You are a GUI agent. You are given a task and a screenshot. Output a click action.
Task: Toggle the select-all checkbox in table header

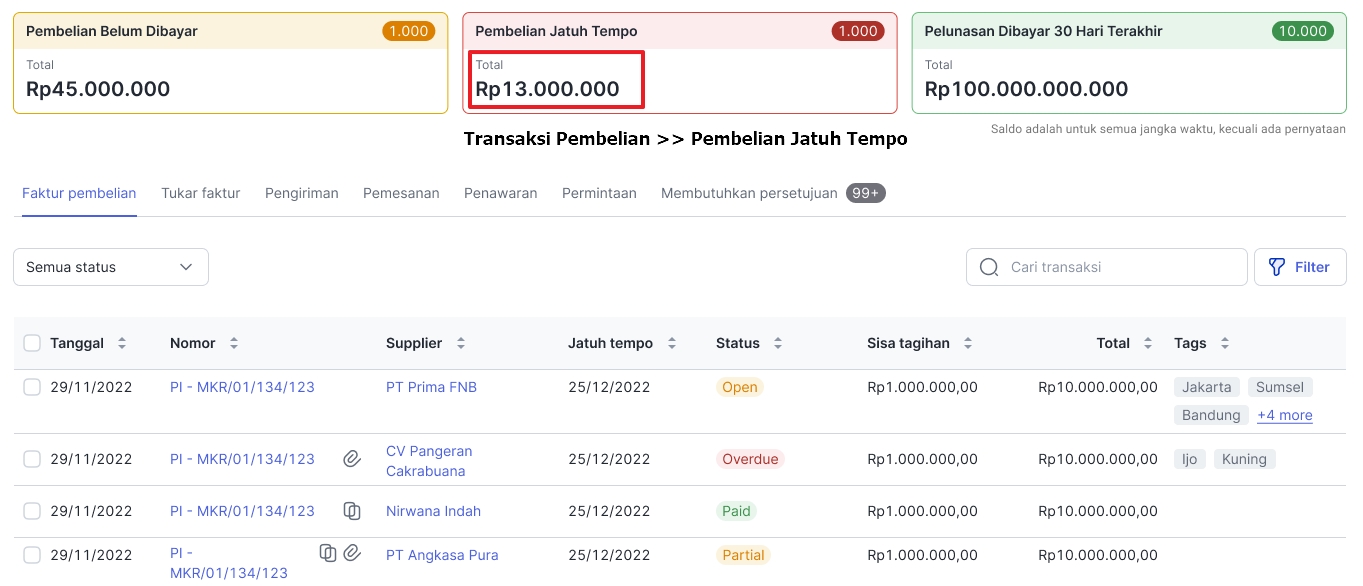[32, 343]
